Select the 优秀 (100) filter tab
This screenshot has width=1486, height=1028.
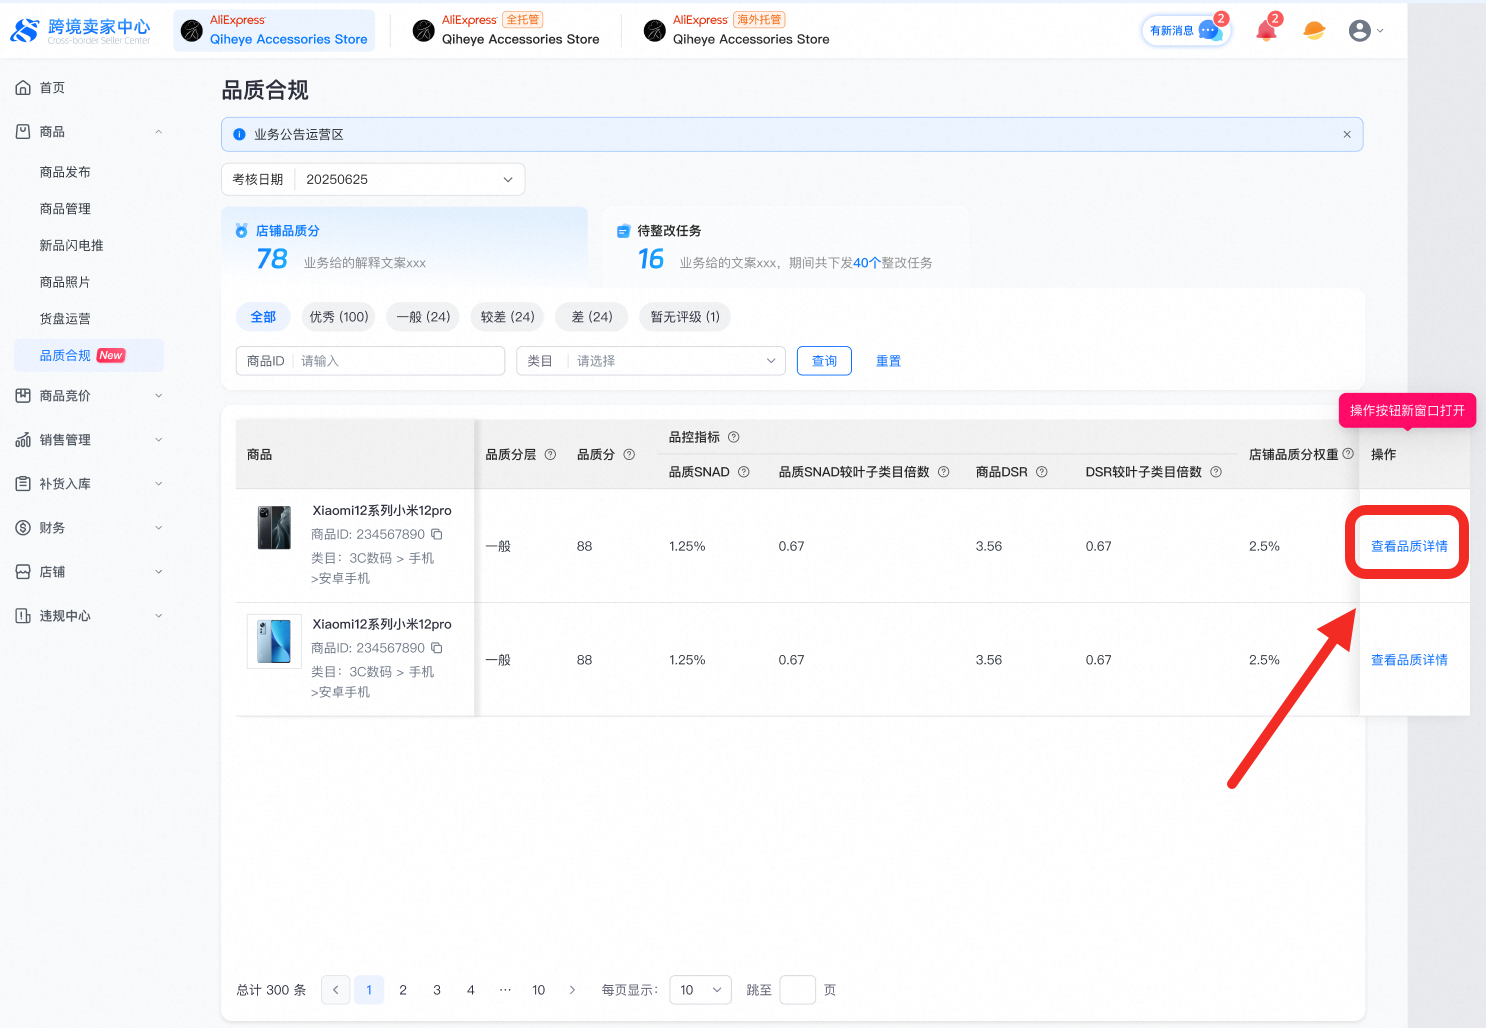click(339, 317)
